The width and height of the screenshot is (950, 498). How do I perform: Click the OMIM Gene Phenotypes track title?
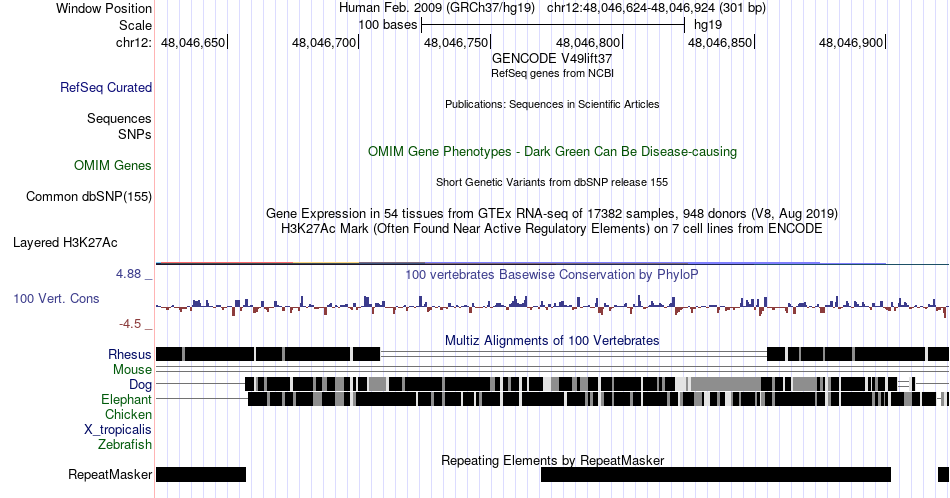coord(552,151)
